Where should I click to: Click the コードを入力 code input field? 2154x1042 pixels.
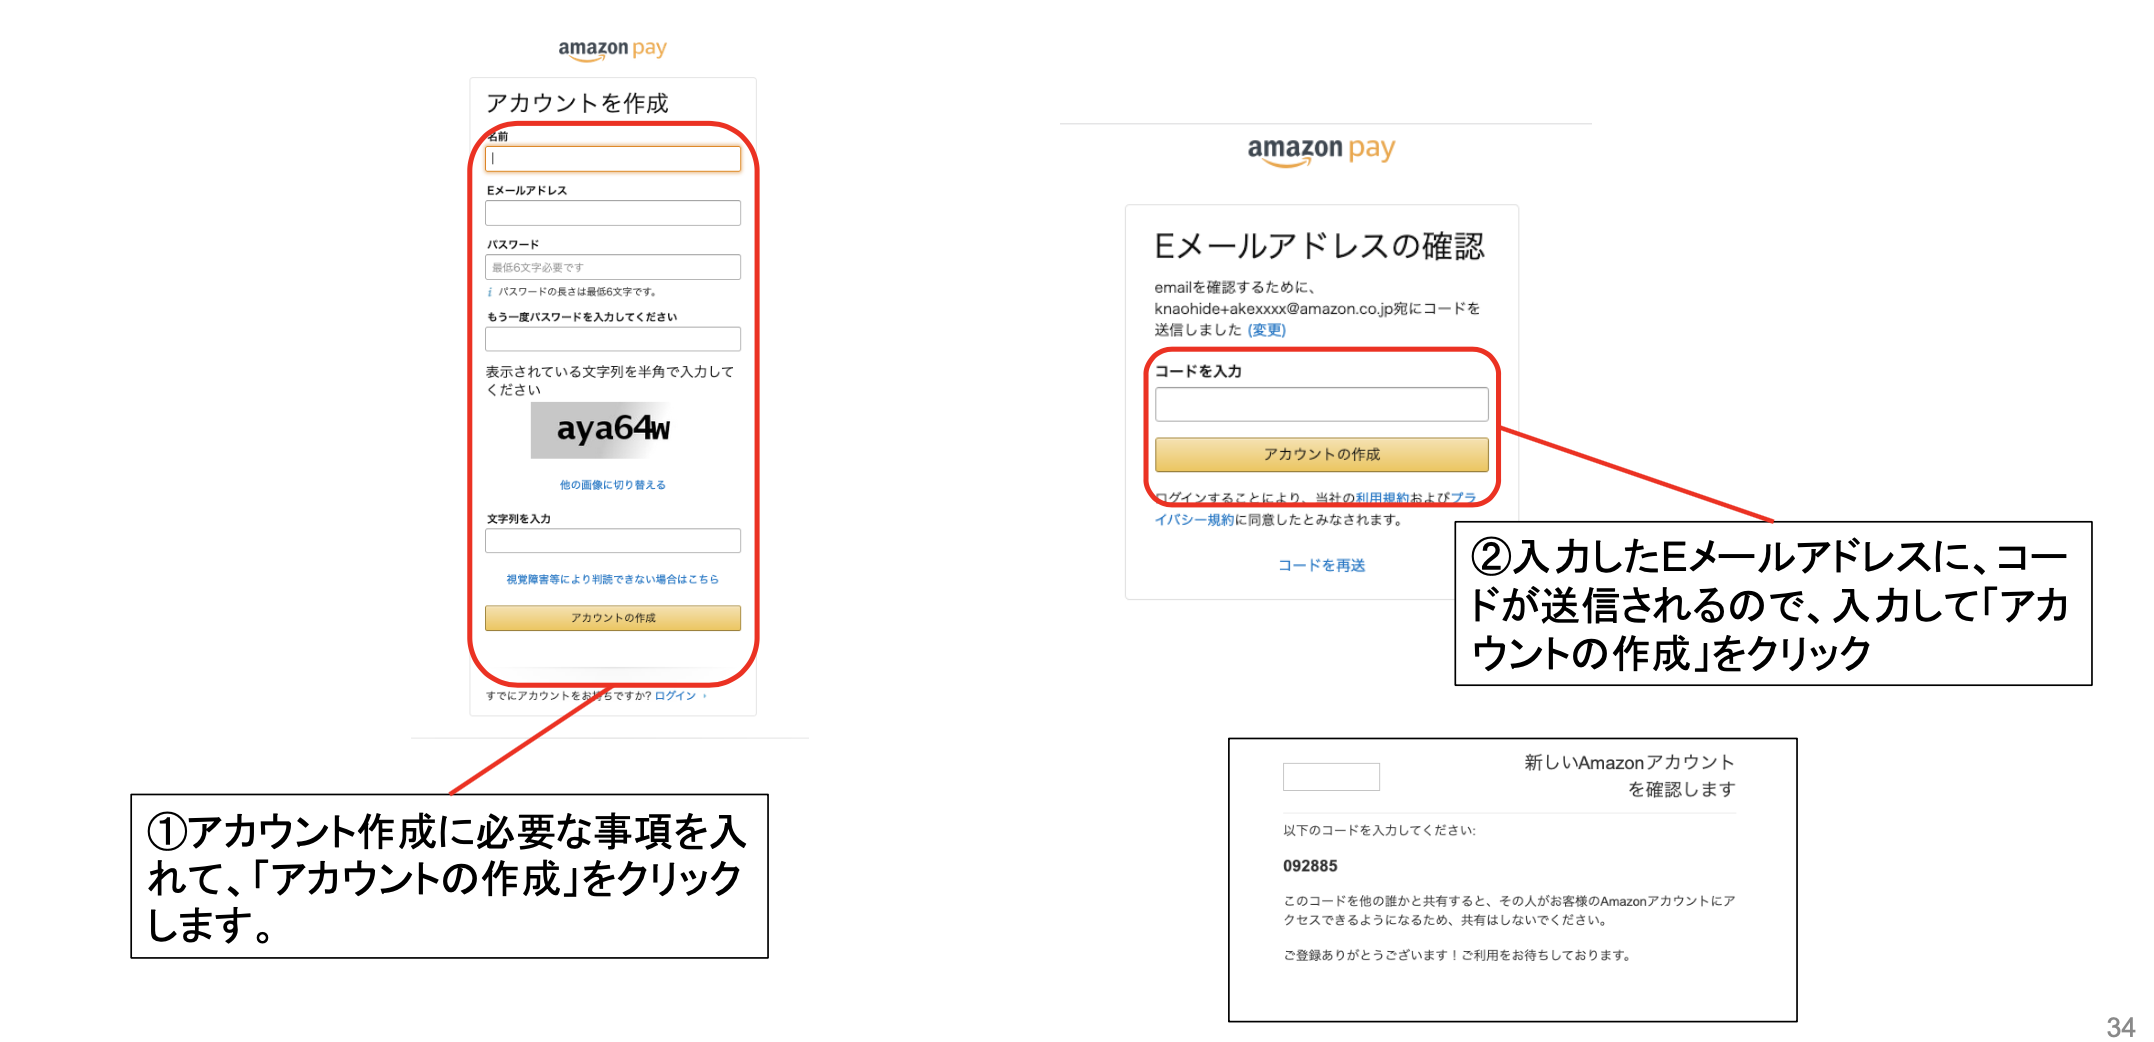(1321, 404)
